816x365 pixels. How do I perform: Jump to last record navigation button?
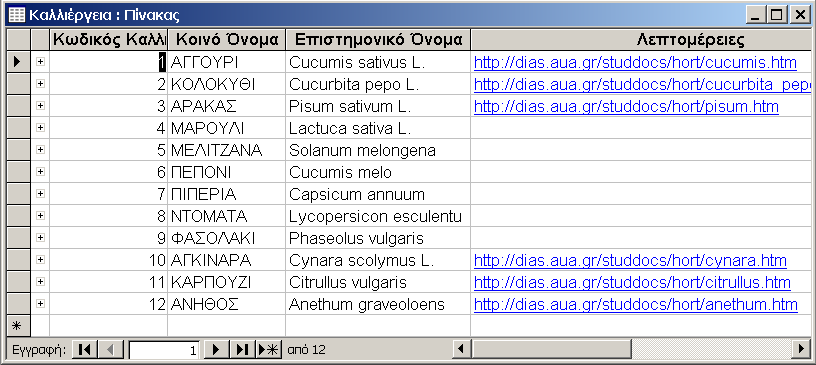[242, 350]
